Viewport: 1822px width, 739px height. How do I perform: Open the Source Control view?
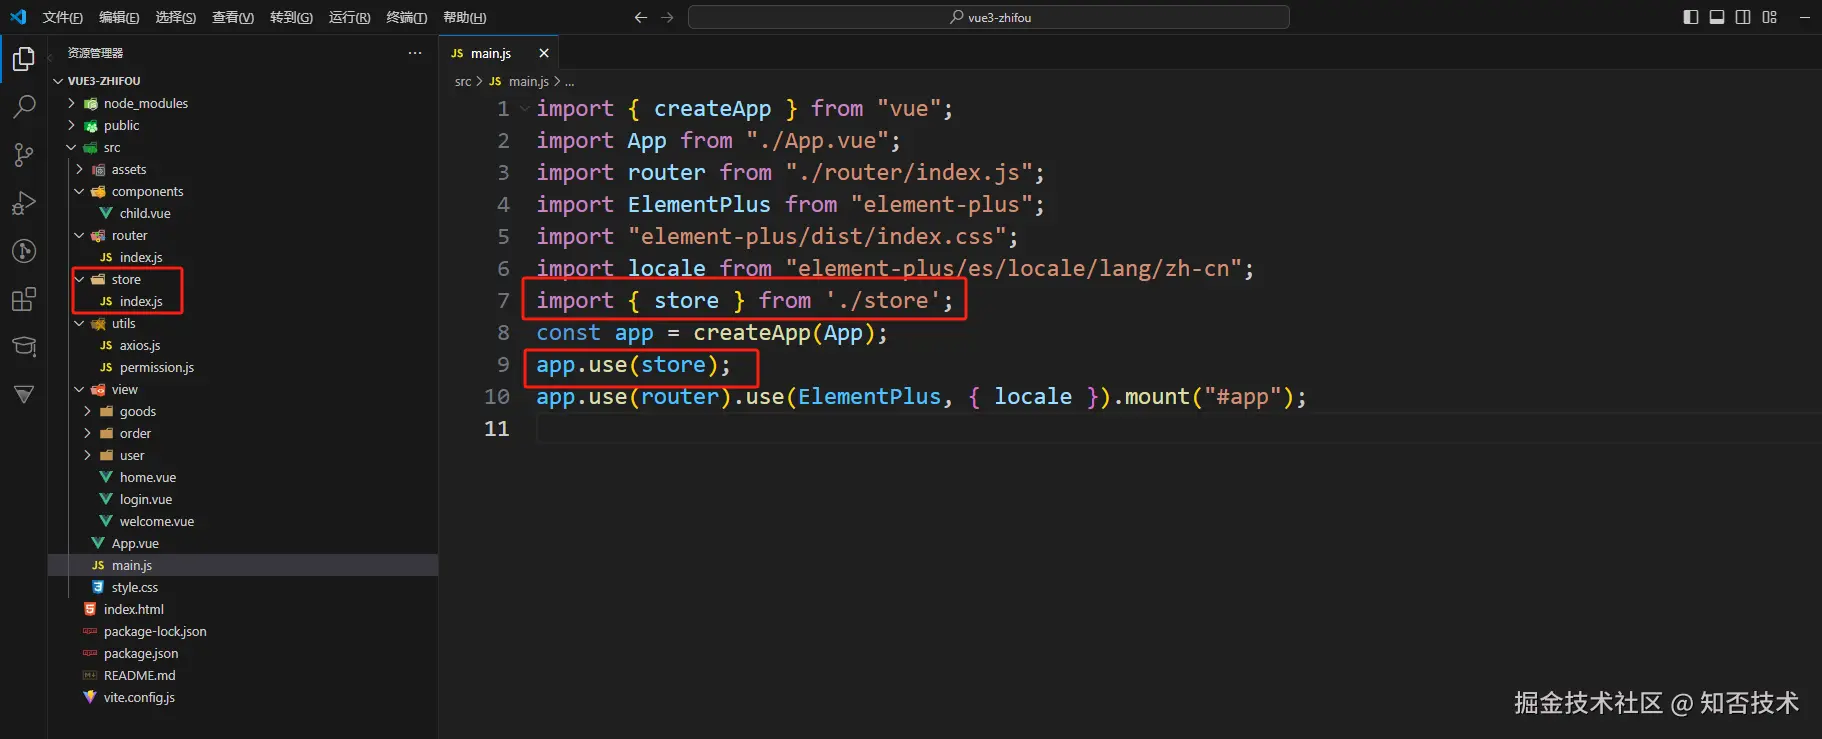click(x=24, y=155)
